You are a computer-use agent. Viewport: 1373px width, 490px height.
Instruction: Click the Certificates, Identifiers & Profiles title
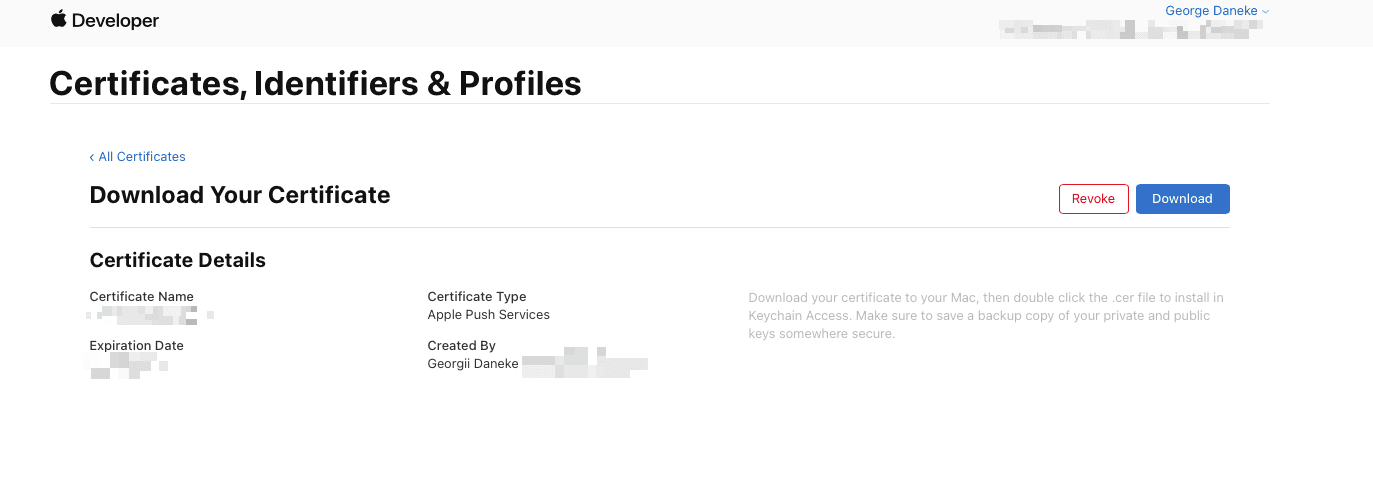[x=315, y=83]
